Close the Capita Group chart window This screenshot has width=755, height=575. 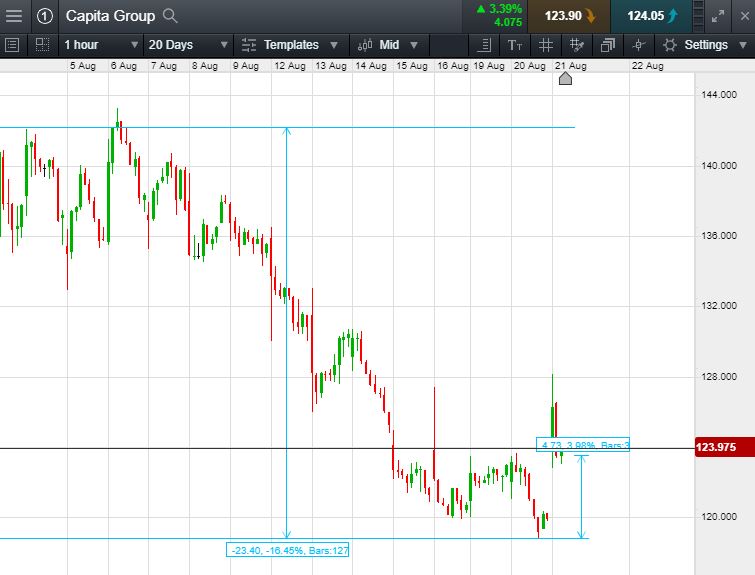tap(744, 16)
